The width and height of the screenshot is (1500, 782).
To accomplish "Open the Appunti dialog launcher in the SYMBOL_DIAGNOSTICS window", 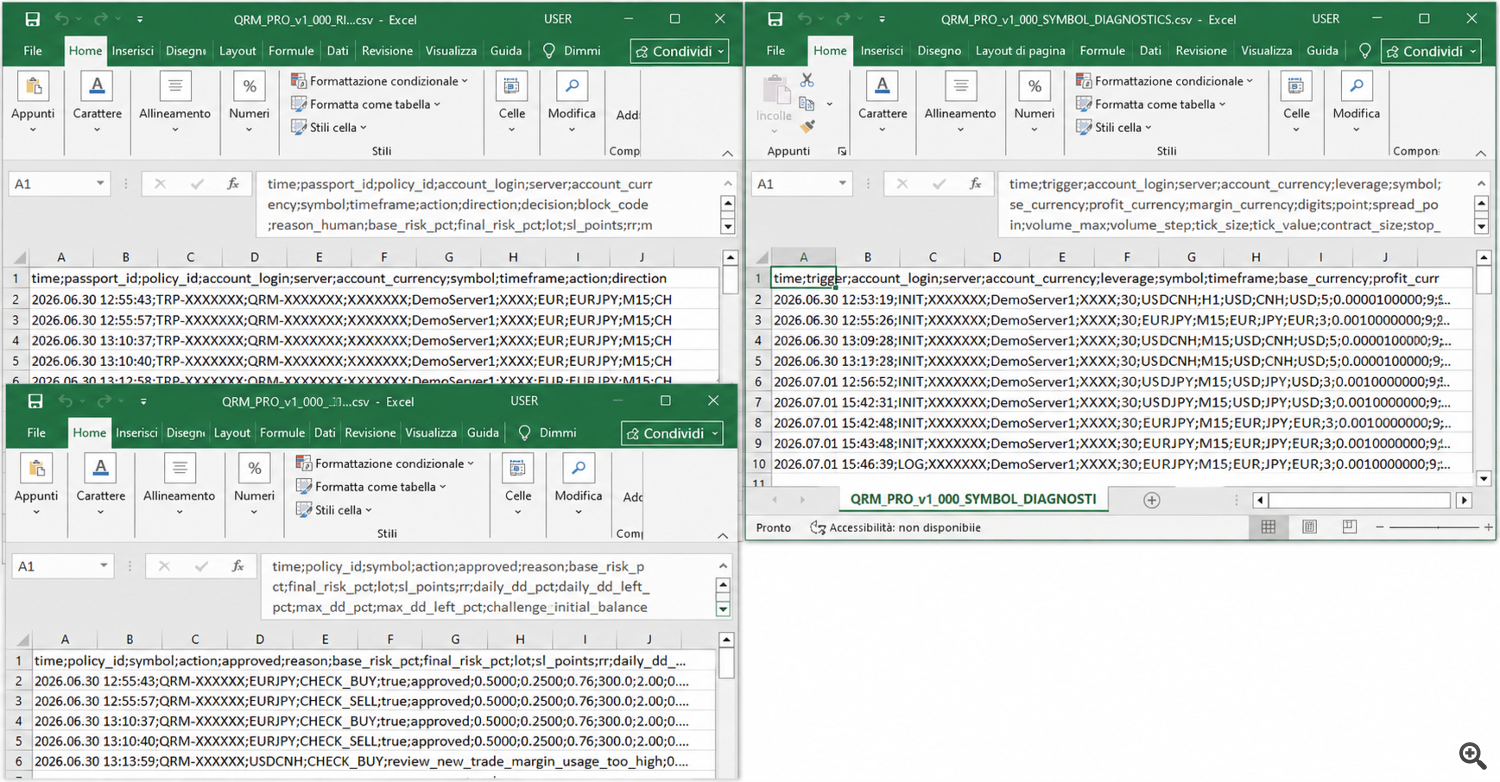I will 842,151.
